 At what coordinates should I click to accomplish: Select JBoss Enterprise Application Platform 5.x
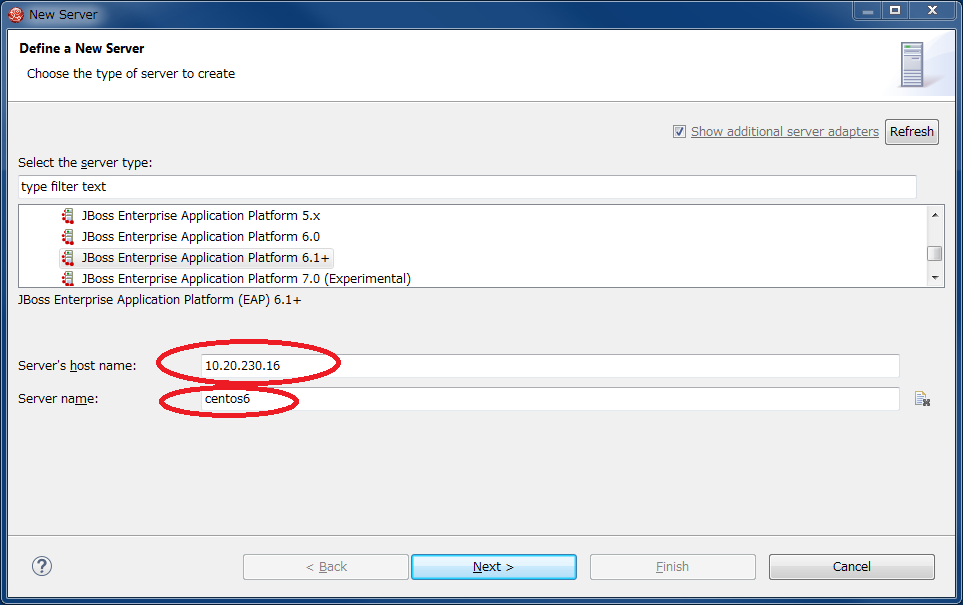click(x=201, y=216)
